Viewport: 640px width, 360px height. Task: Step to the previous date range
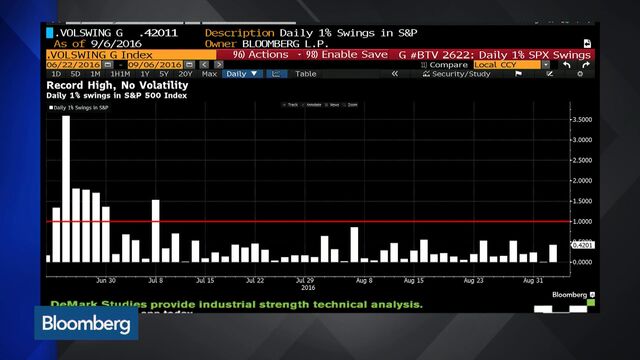(204, 65)
